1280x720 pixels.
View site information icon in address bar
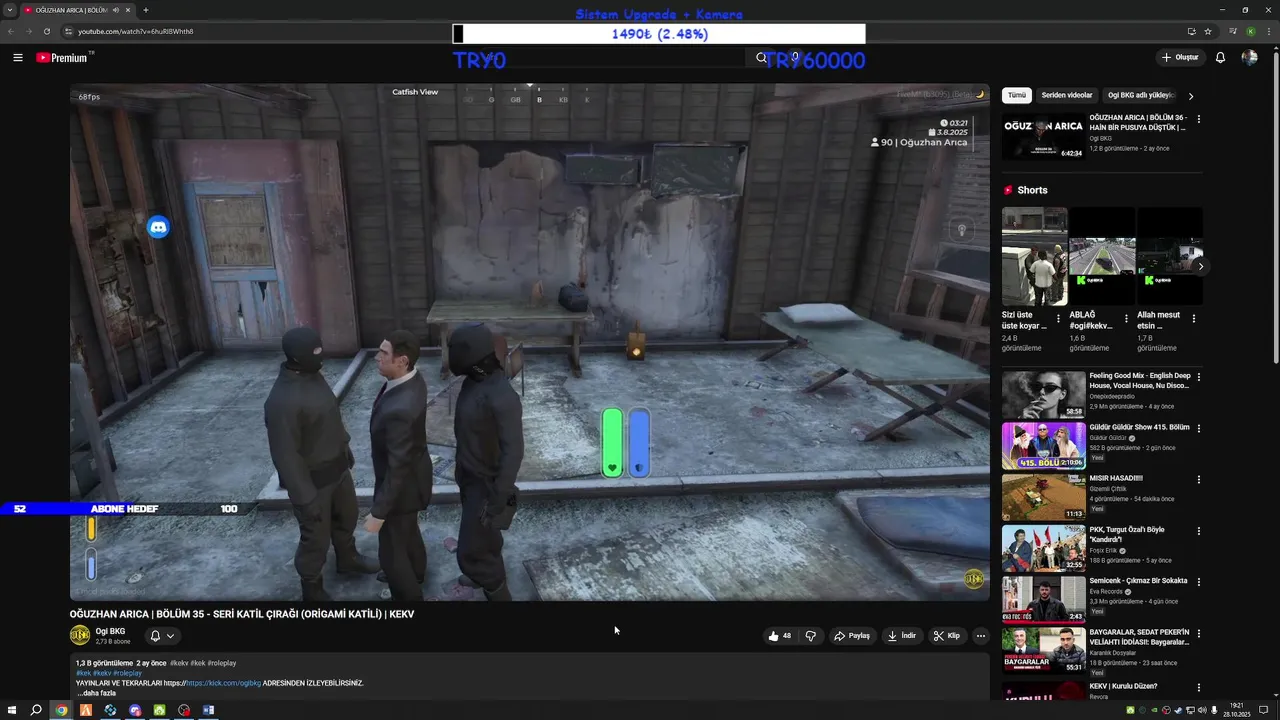[67, 31]
